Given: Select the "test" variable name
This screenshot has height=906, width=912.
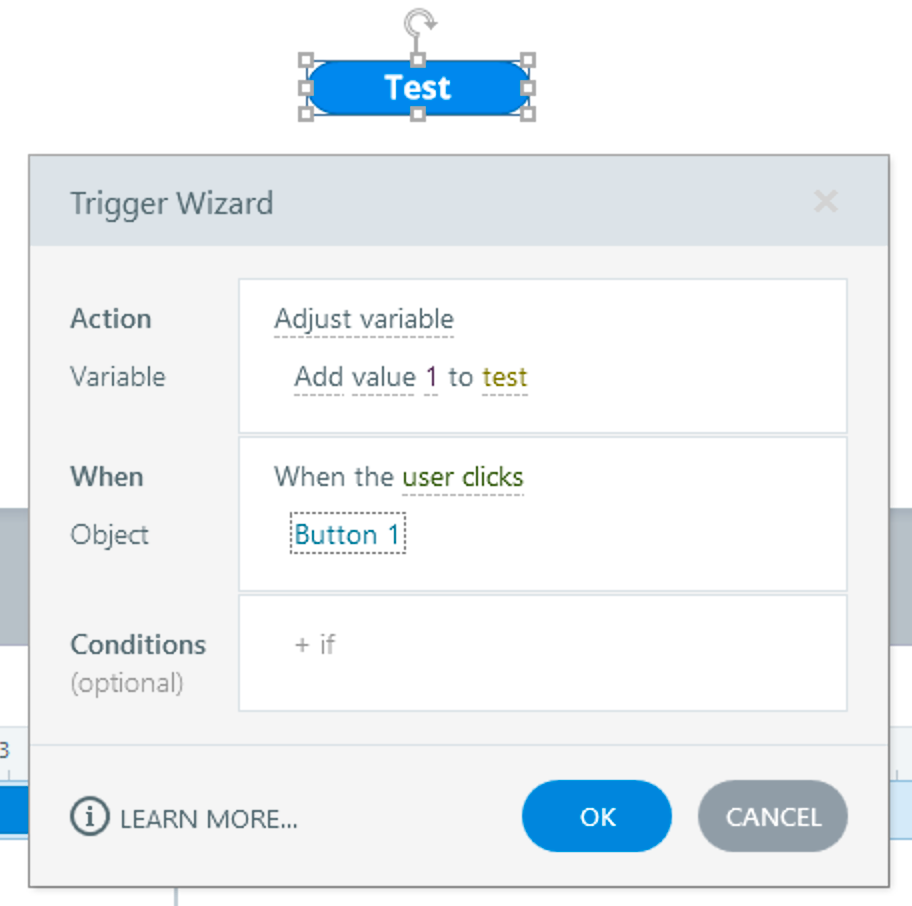Looking at the screenshot, I should pyautogui.click(x=504, y=377).
